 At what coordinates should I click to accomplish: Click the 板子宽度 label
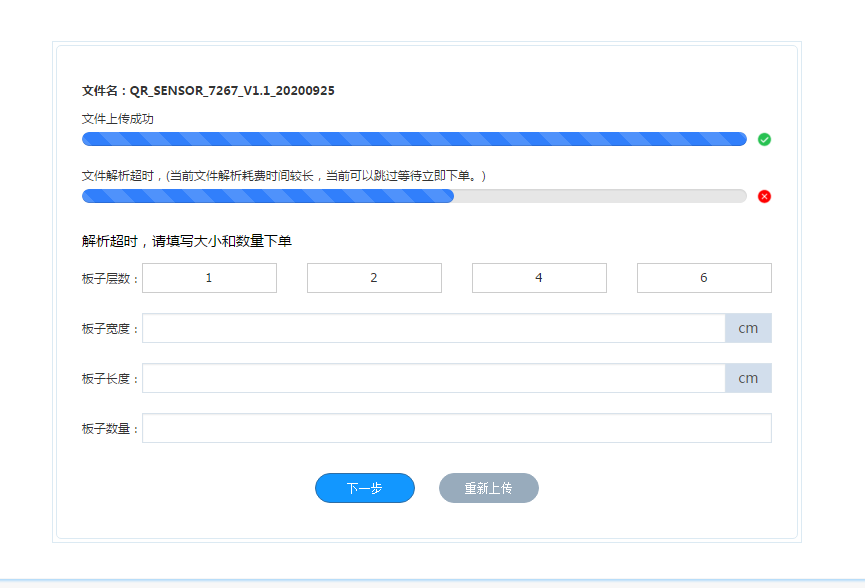pos(109,329)
